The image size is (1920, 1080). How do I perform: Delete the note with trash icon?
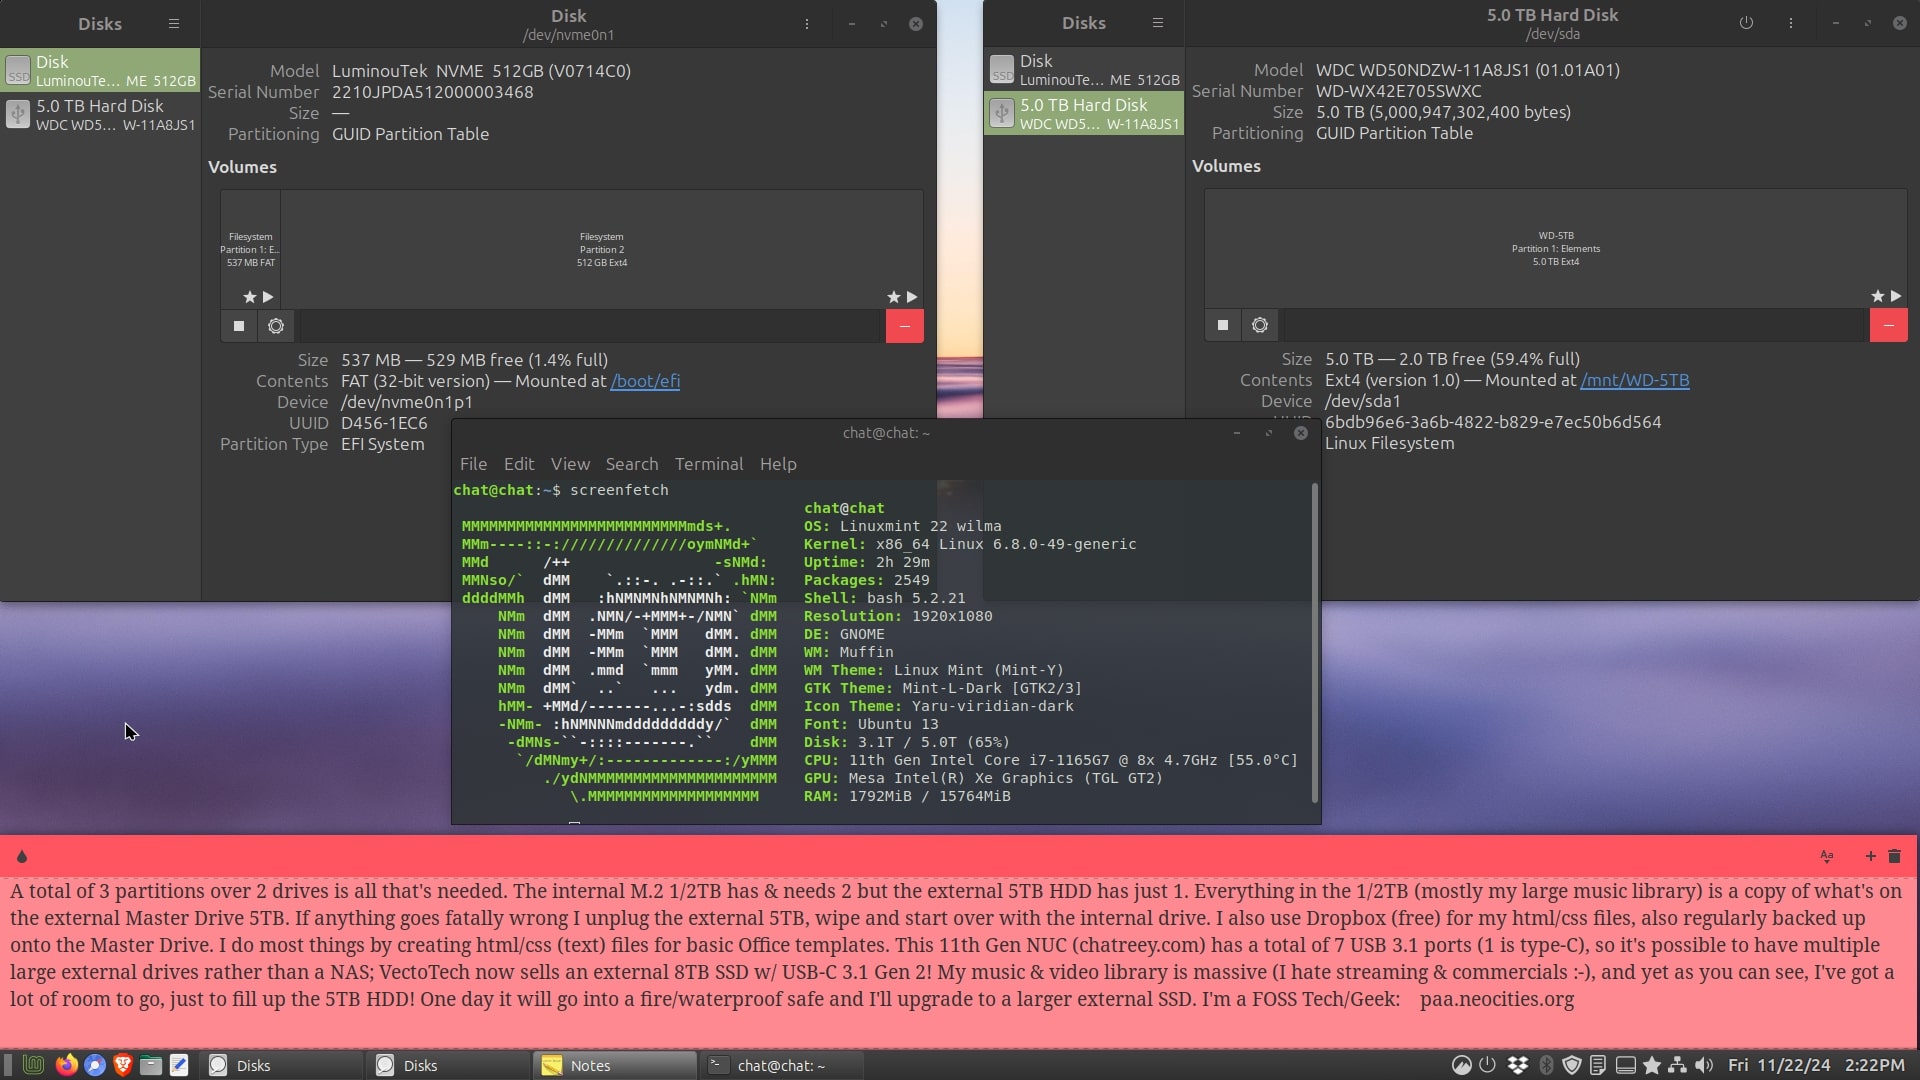[1894, 856]
